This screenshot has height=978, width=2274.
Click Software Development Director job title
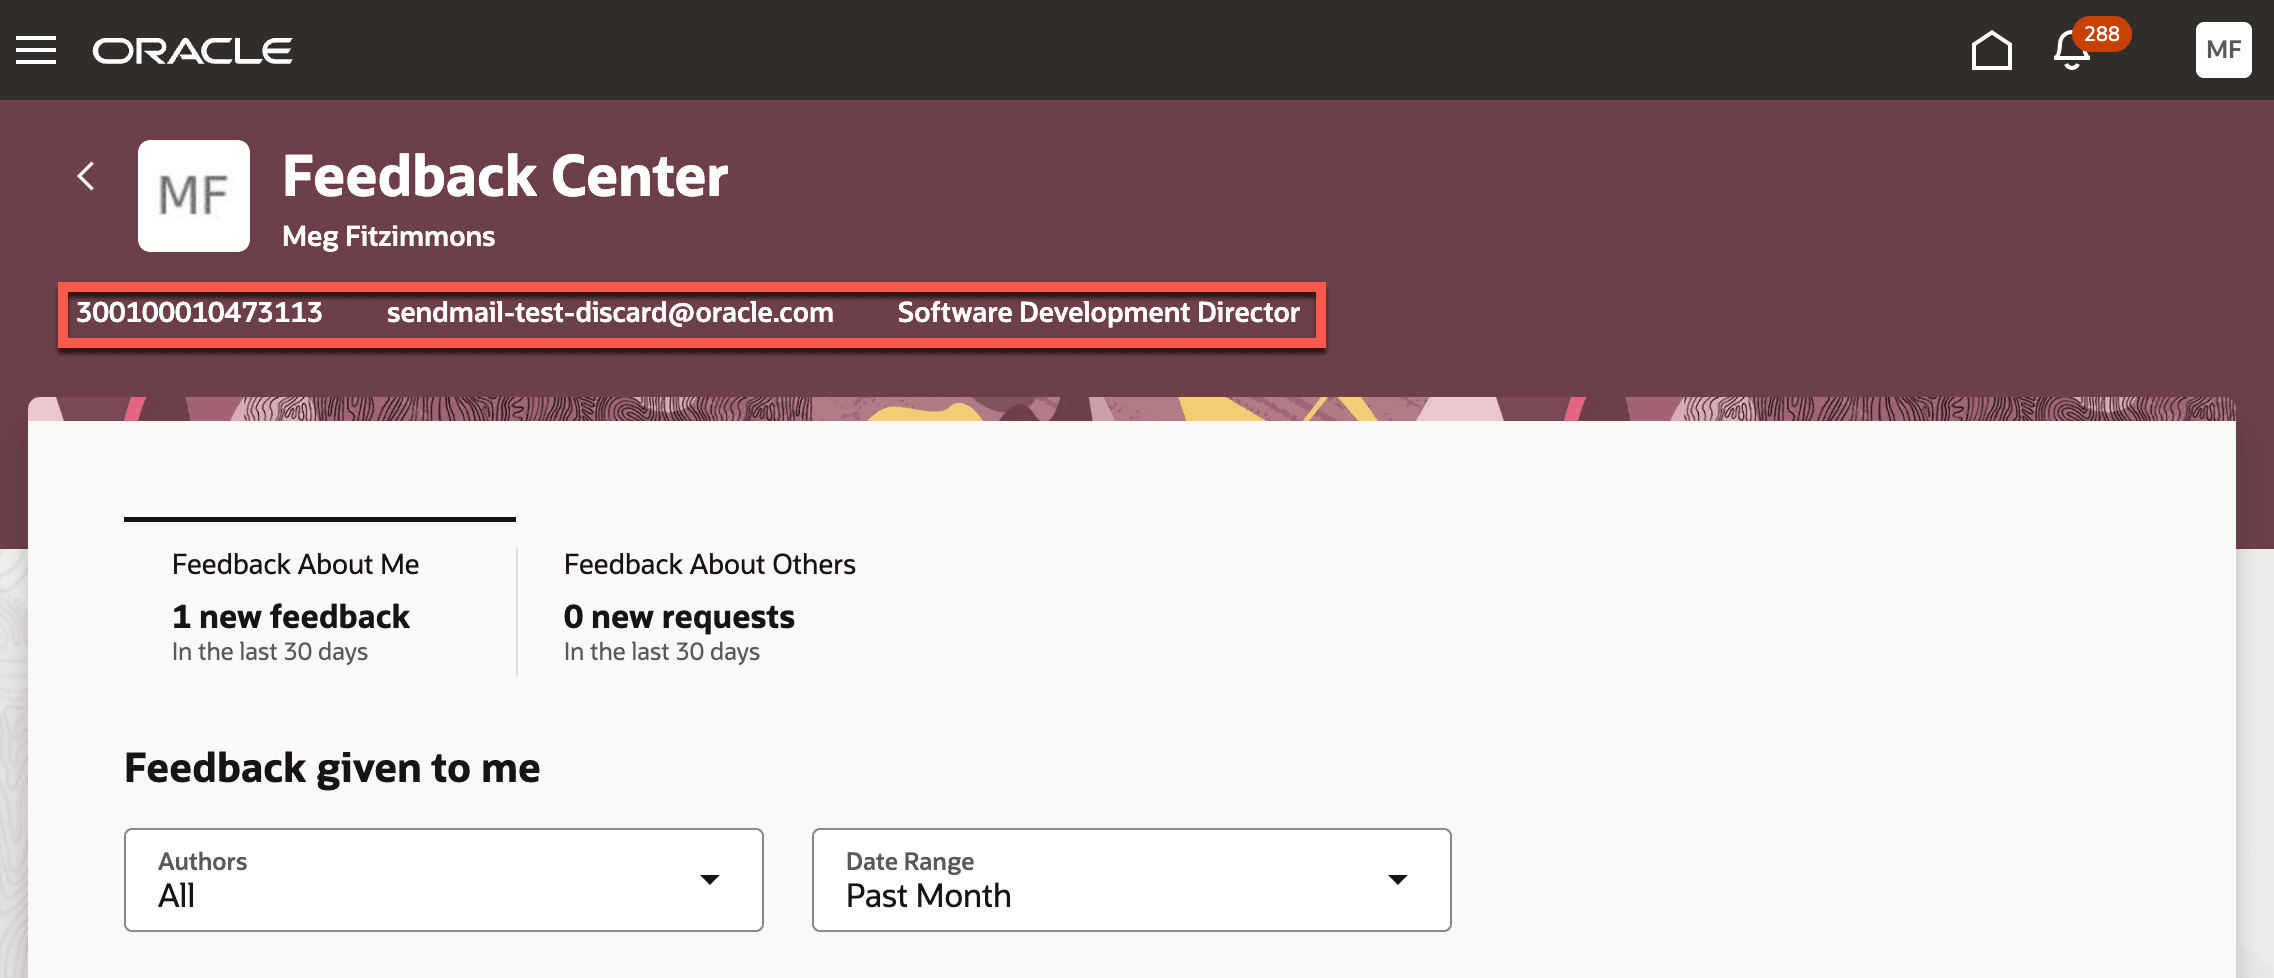[1097, 312]
